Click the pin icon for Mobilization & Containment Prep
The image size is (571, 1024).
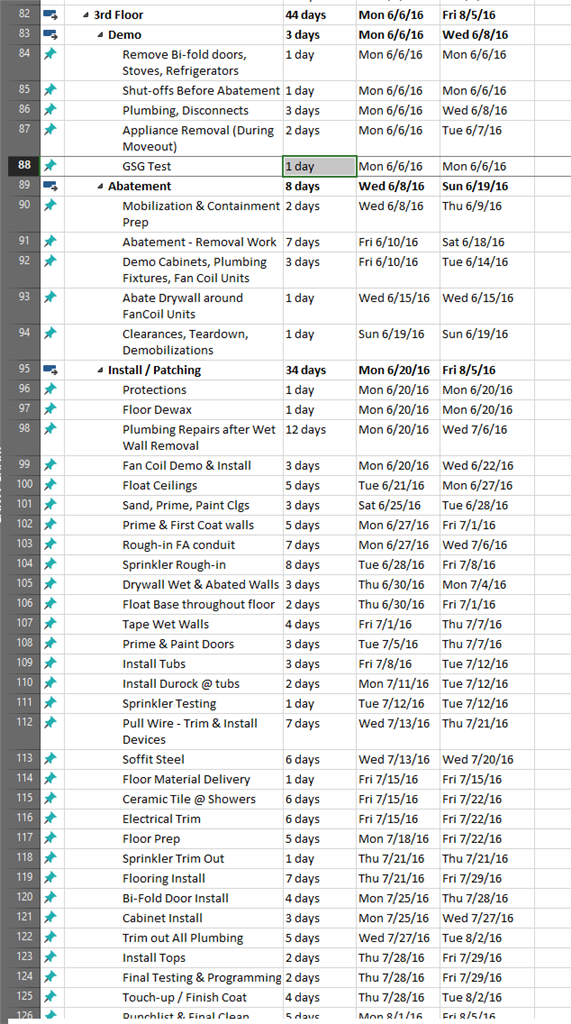click(x=50, y=206)
